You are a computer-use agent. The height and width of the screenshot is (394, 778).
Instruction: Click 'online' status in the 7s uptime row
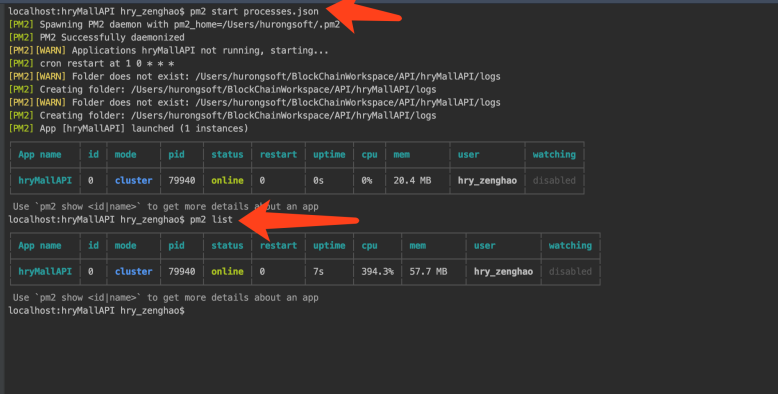(x=227, y=271)
